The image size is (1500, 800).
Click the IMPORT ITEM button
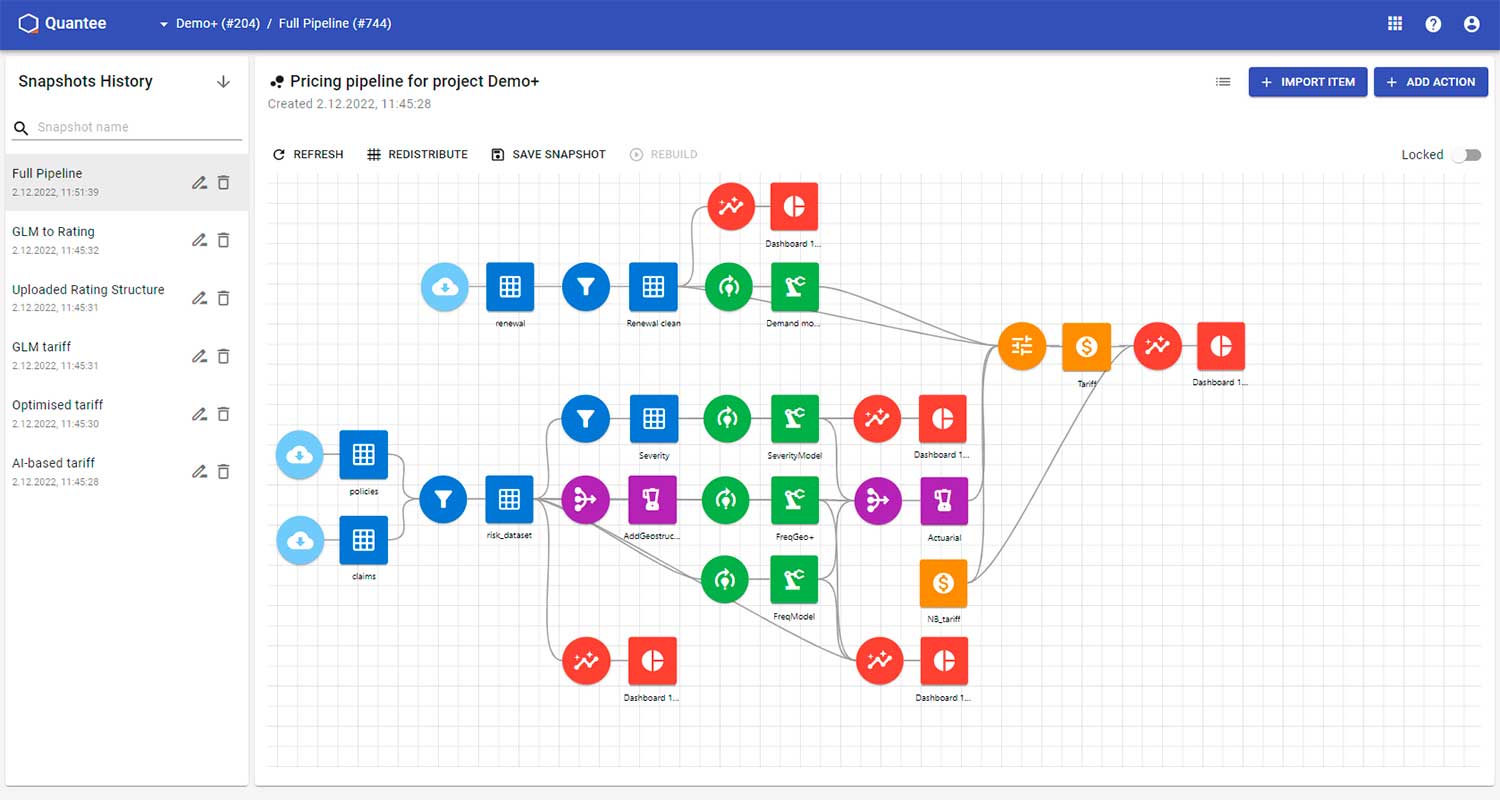coord(1307,82)
